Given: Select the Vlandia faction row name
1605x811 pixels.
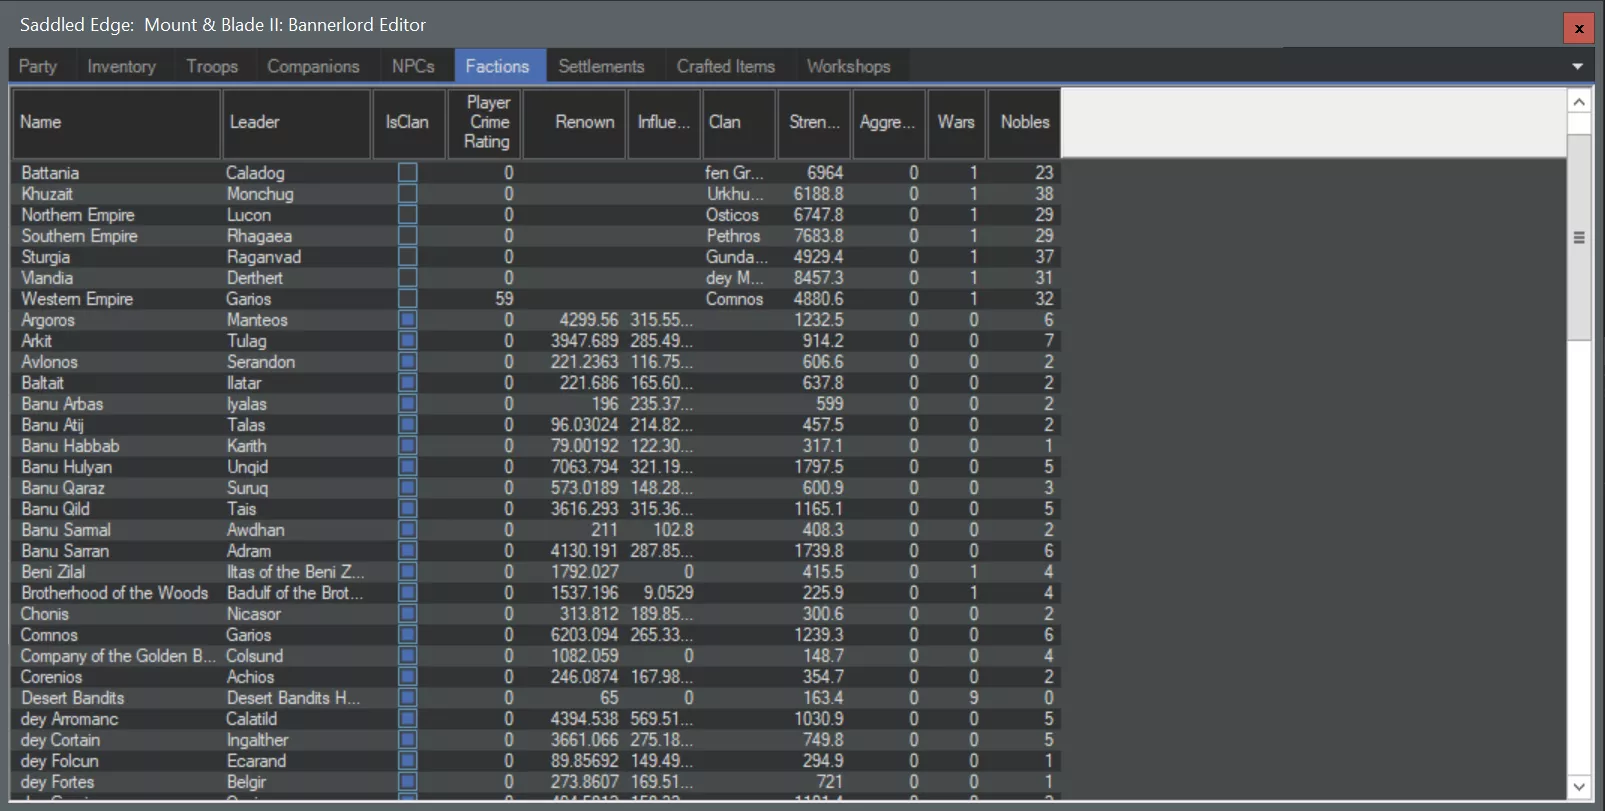Looking at the screenshot, I should point(47,278).
